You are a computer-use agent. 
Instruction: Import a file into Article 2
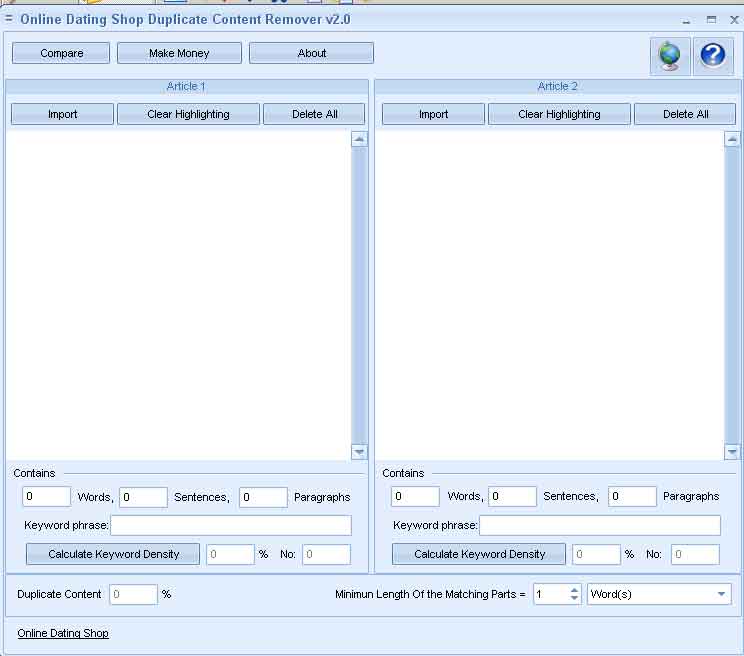click(x=433, y=114)
